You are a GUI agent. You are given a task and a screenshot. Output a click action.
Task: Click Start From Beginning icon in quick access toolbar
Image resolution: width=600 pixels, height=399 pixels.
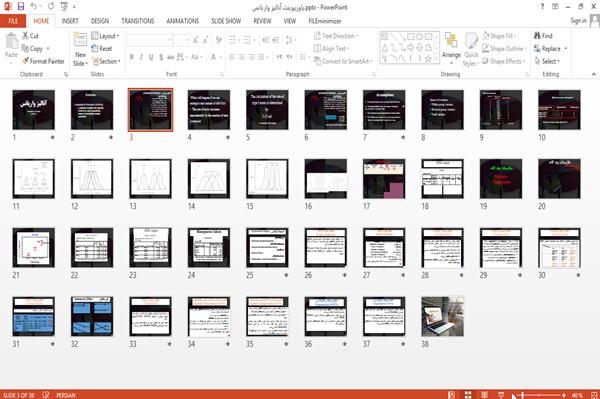pos(64,7)
